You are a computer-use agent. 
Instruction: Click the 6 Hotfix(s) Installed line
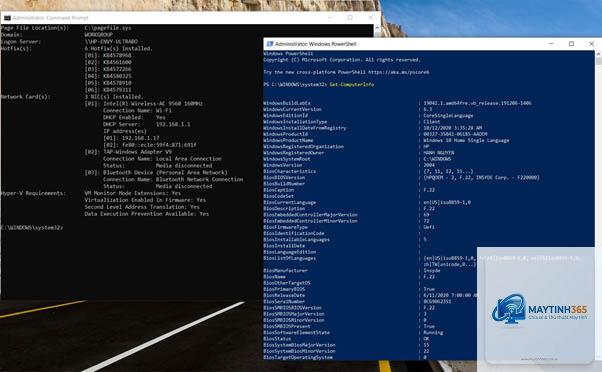coord(118,49)
